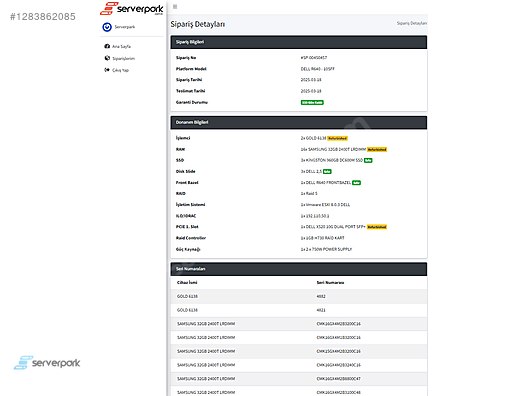The image size is (528, 396).
Task: Click the RAM label
Action: point(180,149)
